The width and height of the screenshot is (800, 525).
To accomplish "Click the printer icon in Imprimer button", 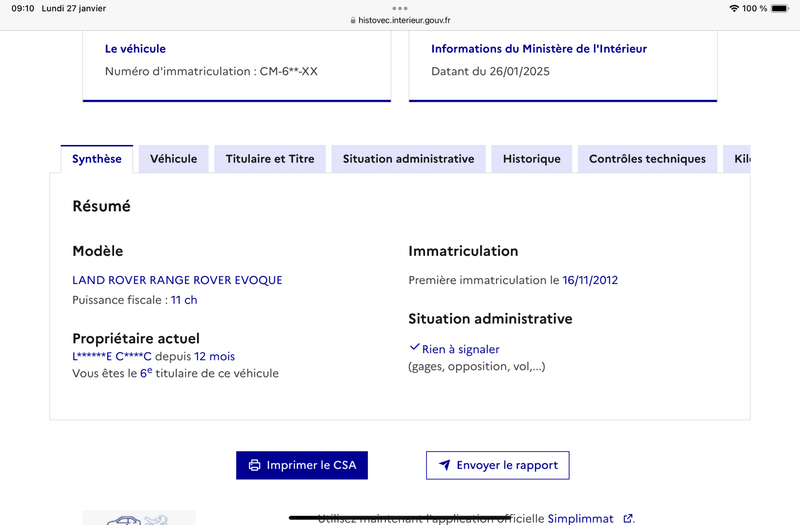I will pyautogui.click(x=254, y=465).
